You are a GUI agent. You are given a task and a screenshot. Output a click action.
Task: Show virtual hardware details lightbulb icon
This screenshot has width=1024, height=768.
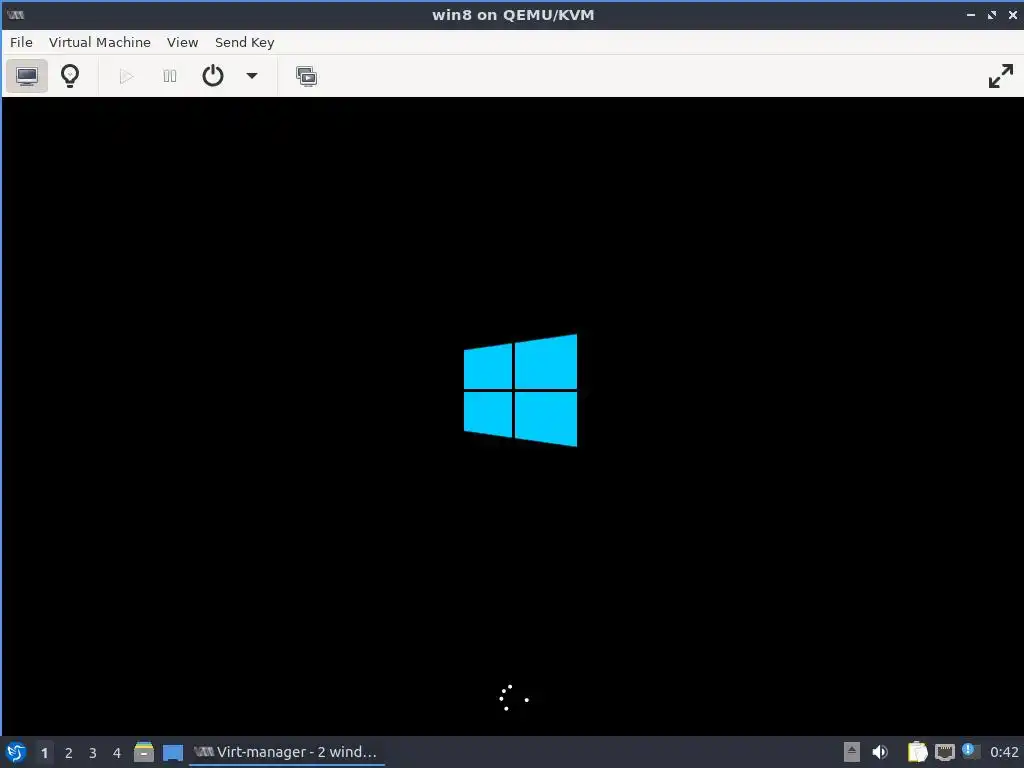[x=70, y=76]
